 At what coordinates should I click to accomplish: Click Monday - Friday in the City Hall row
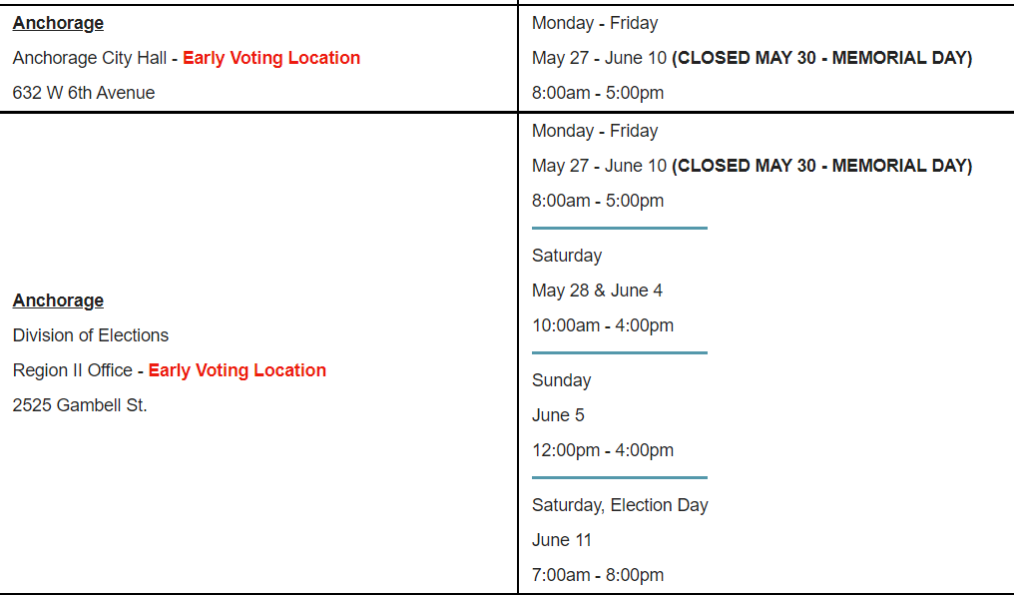coord(595,23)
